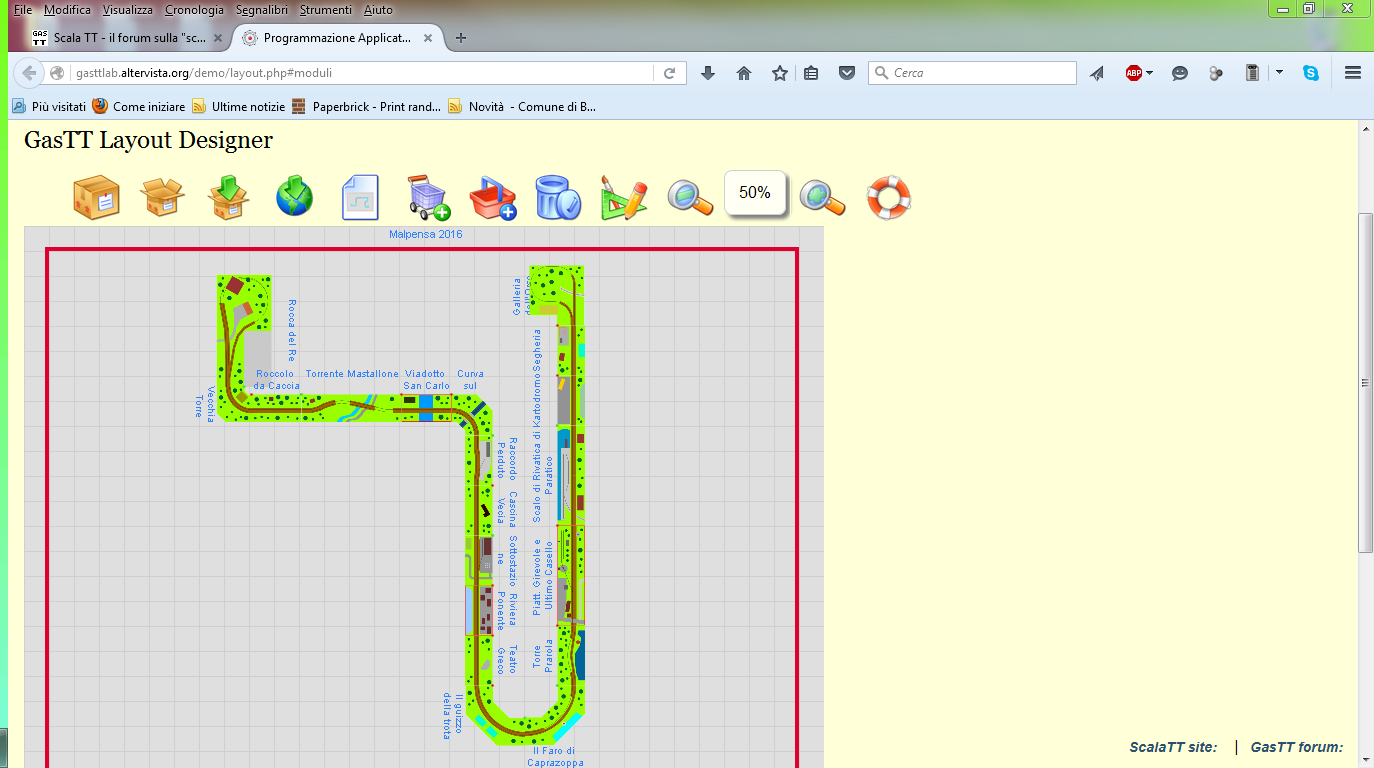Open the Novità - Comune di B... bookmark
The height and width of the screenshot is (768, 1374).
pyautogui.click(x=522, y=106)
